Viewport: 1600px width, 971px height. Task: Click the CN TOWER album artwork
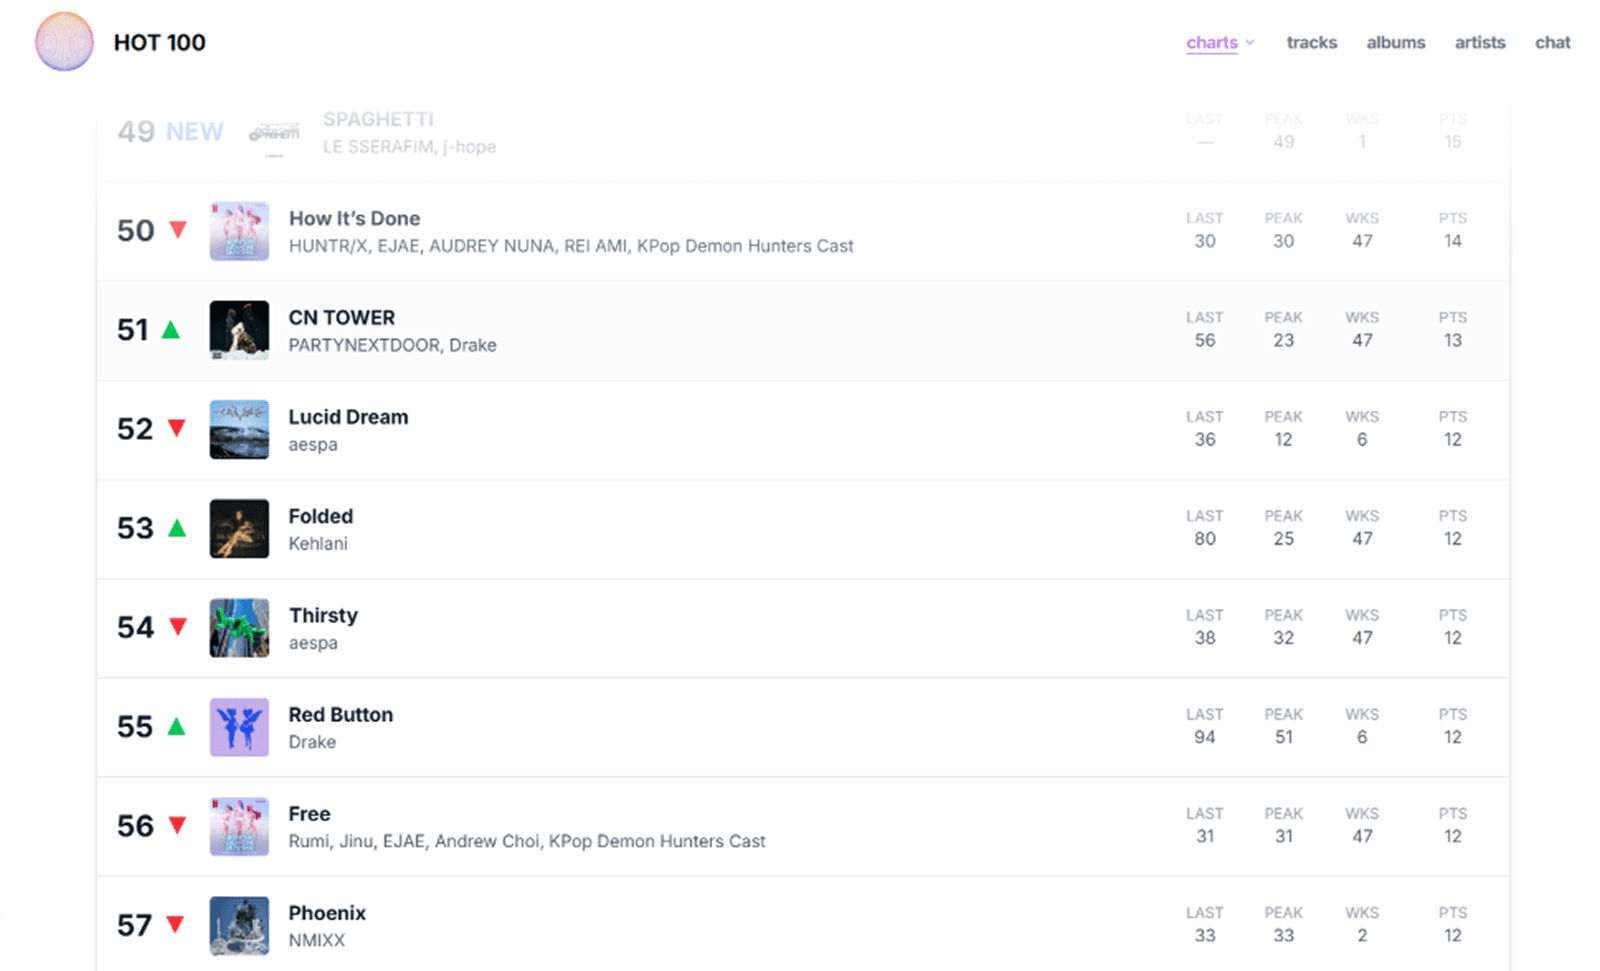click(x=239, y=330)
